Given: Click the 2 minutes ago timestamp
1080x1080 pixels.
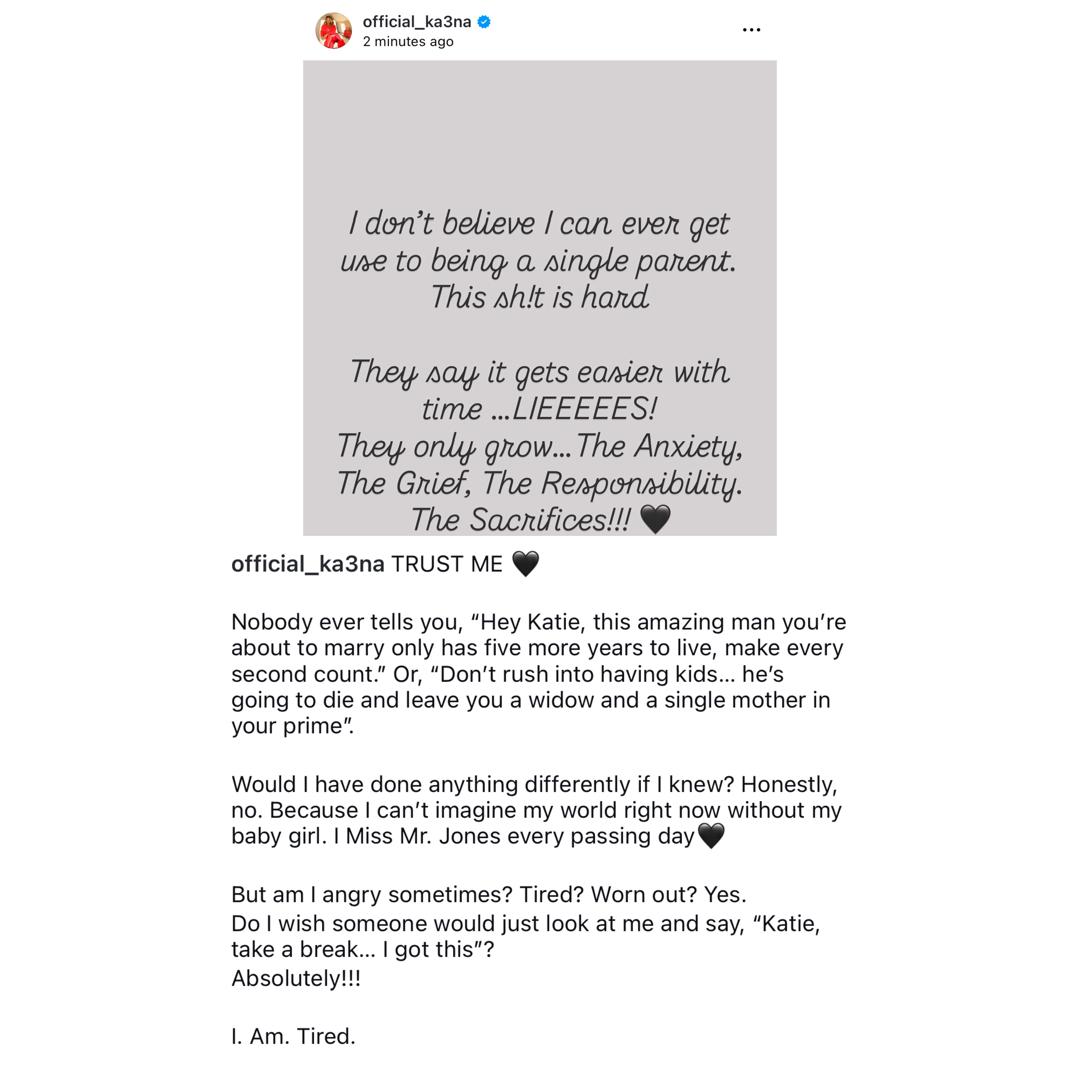Looking at the screenshot, I should [x=408, y=42].
